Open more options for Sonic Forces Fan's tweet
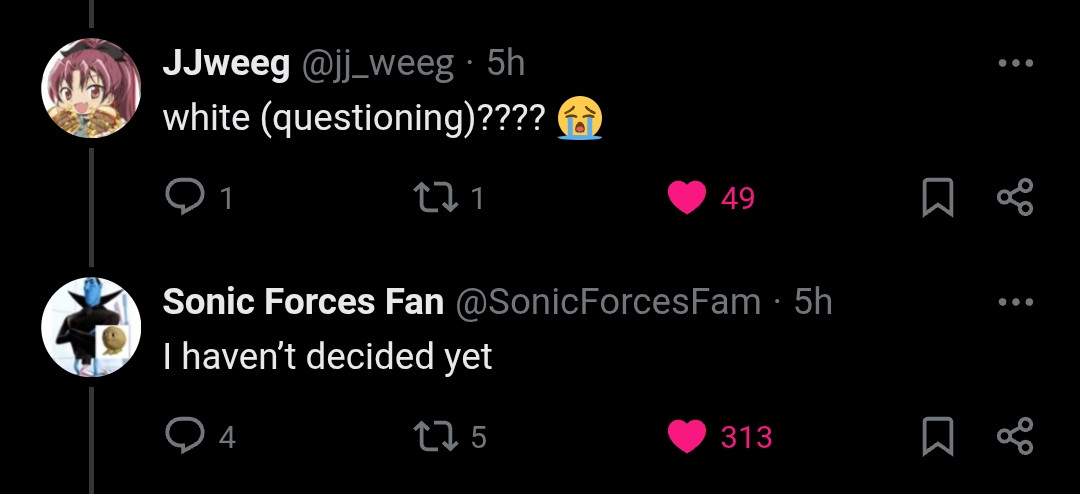1080x494 pixels. coord(1015,302)
